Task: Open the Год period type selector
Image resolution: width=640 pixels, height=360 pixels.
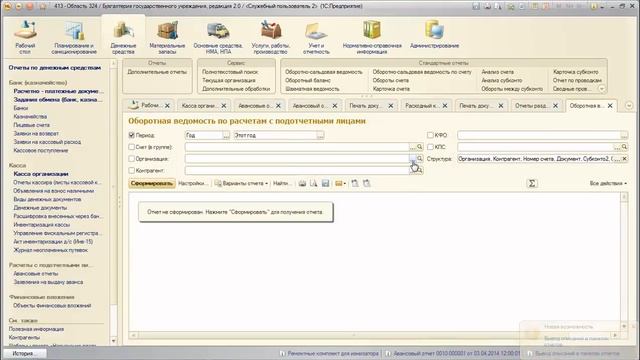Action: (x=226, y=136)
